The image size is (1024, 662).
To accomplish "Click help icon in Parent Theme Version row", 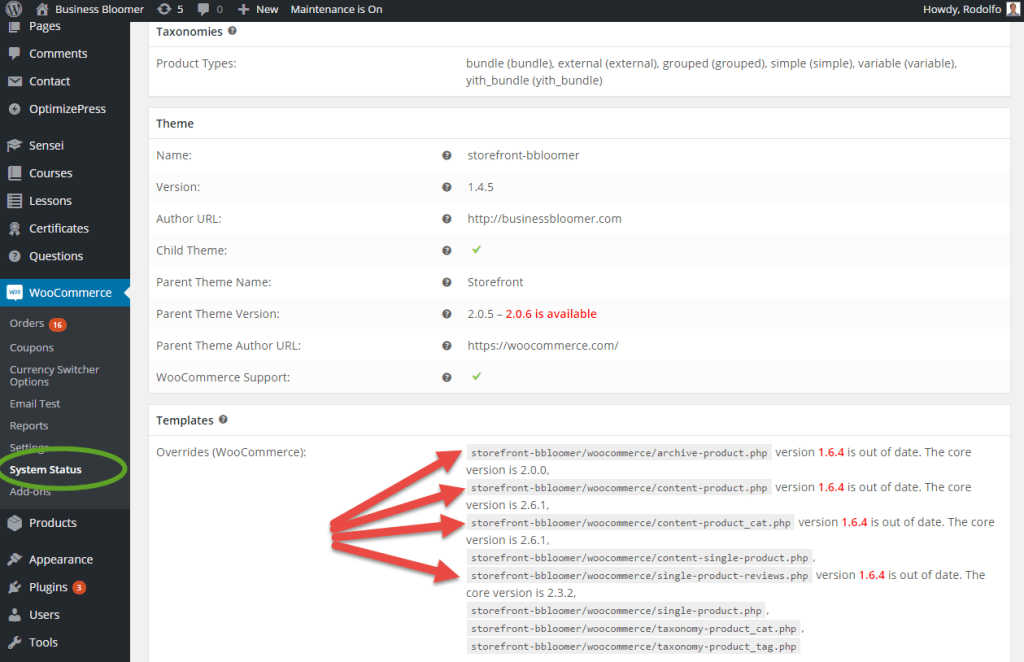I will click(447, 314).
